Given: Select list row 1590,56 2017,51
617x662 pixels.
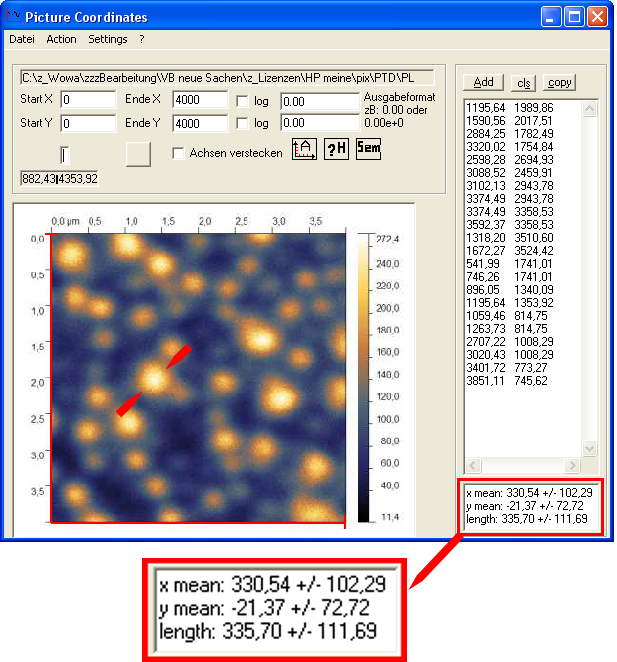Looking at the screenshot, I should (x=509, y=121).
